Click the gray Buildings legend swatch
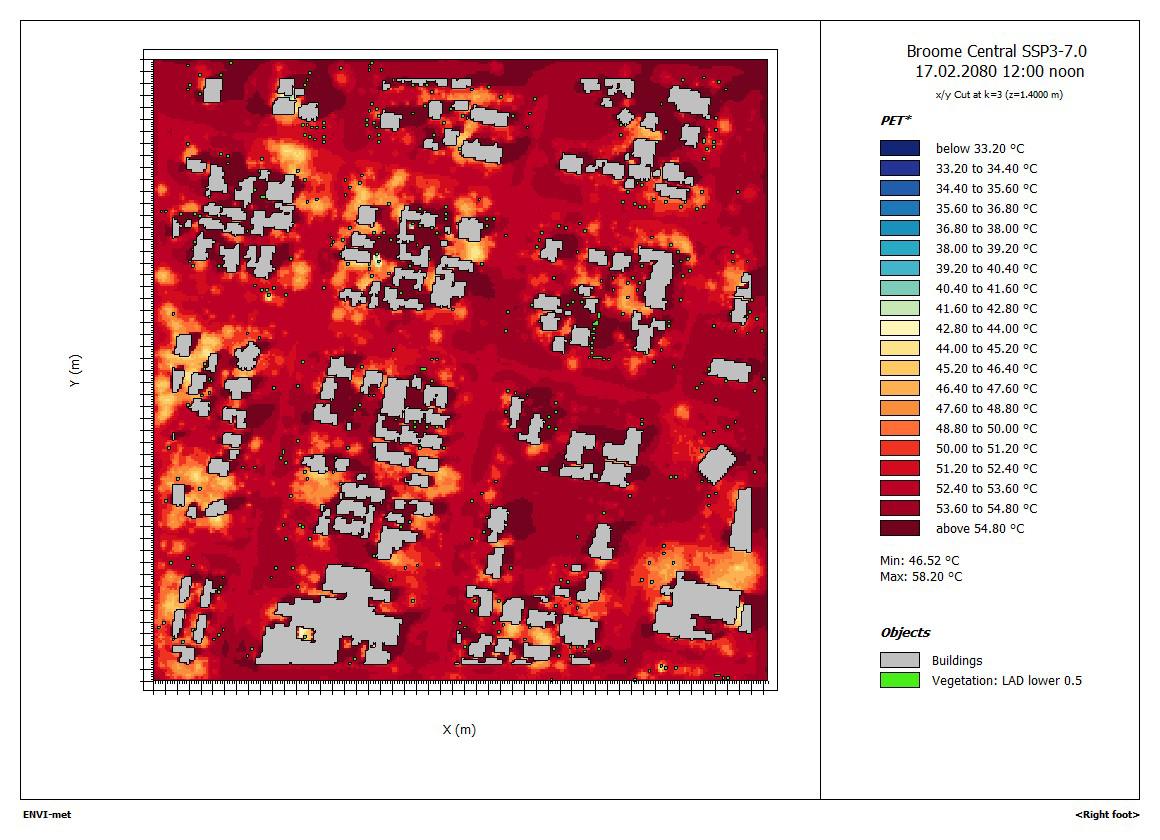This screenshot has height=840, width=1160. click(x=900, y=660)
